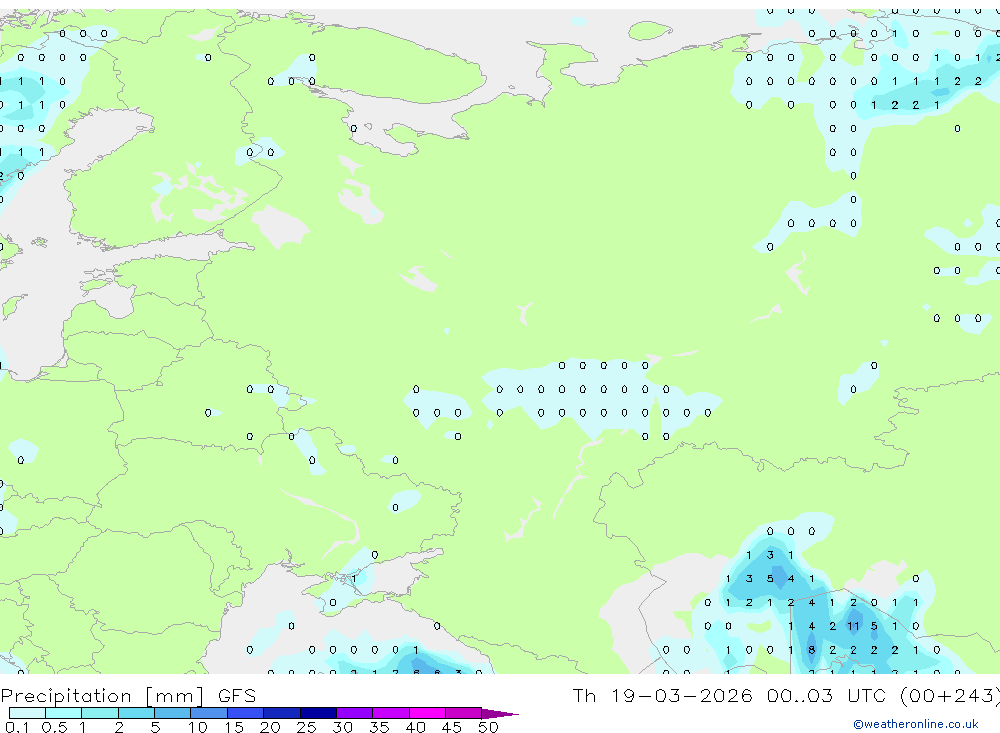1000x733 pixels.
Task: Click the 0.1–0.5 mm lightest cyan legend swatch
Action: coord(27,713)
